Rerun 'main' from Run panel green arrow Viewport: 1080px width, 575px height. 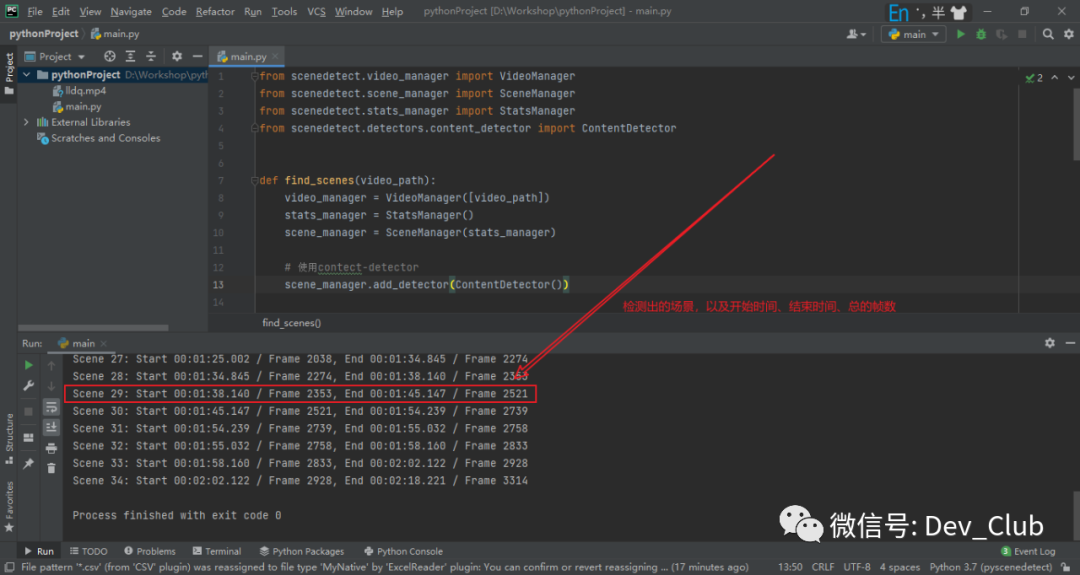[28, 365]
